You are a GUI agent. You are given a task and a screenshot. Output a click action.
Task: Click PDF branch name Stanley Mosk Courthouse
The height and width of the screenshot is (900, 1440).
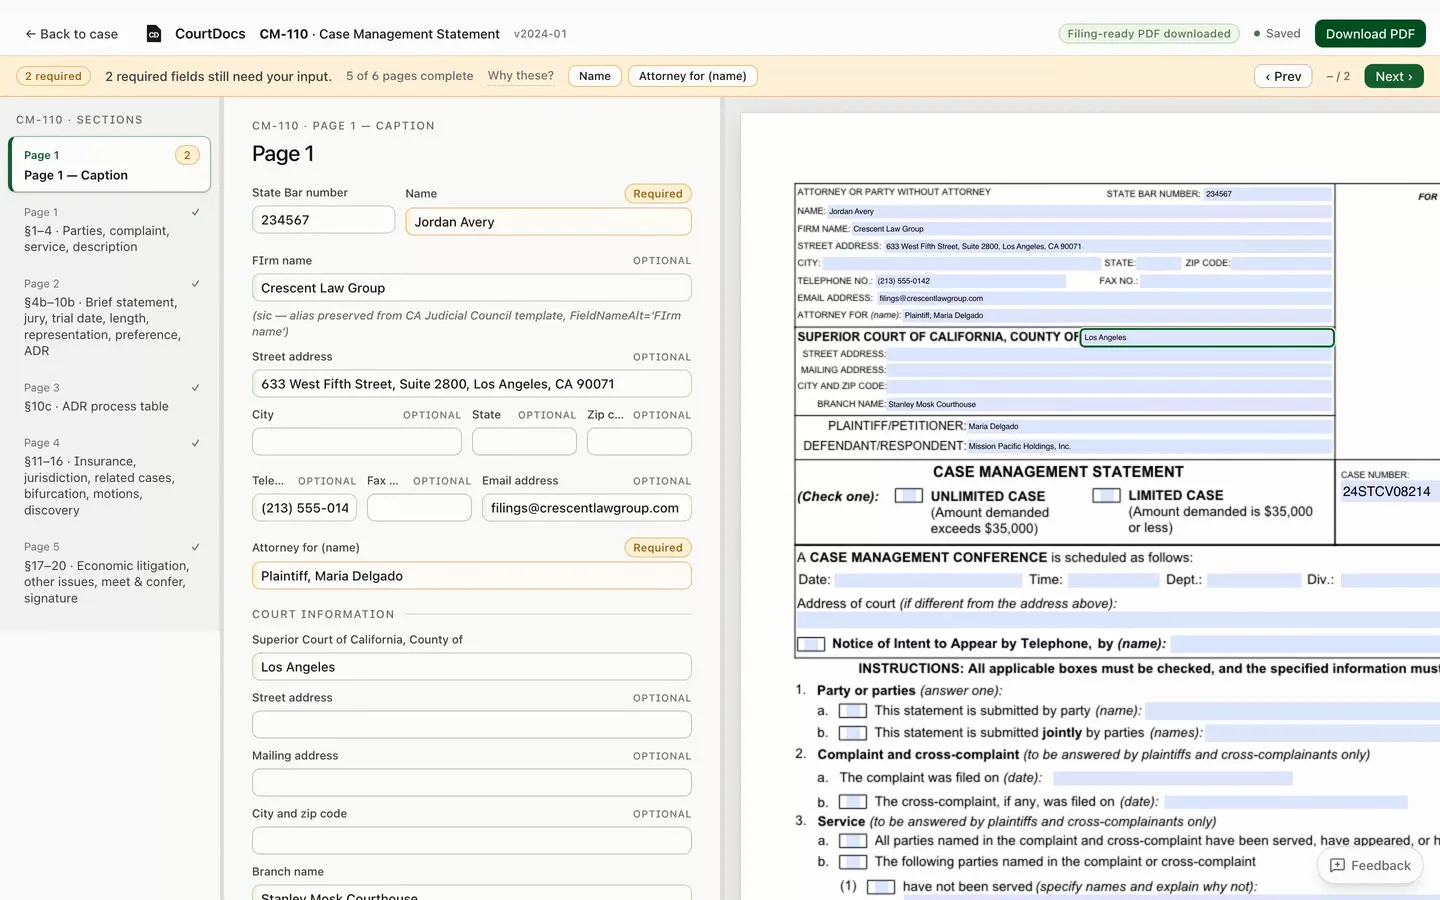click(x=1109, y=405)
